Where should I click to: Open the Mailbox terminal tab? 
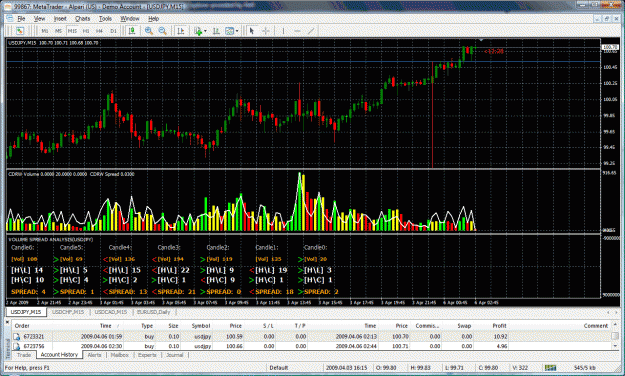tap(120, 355)
